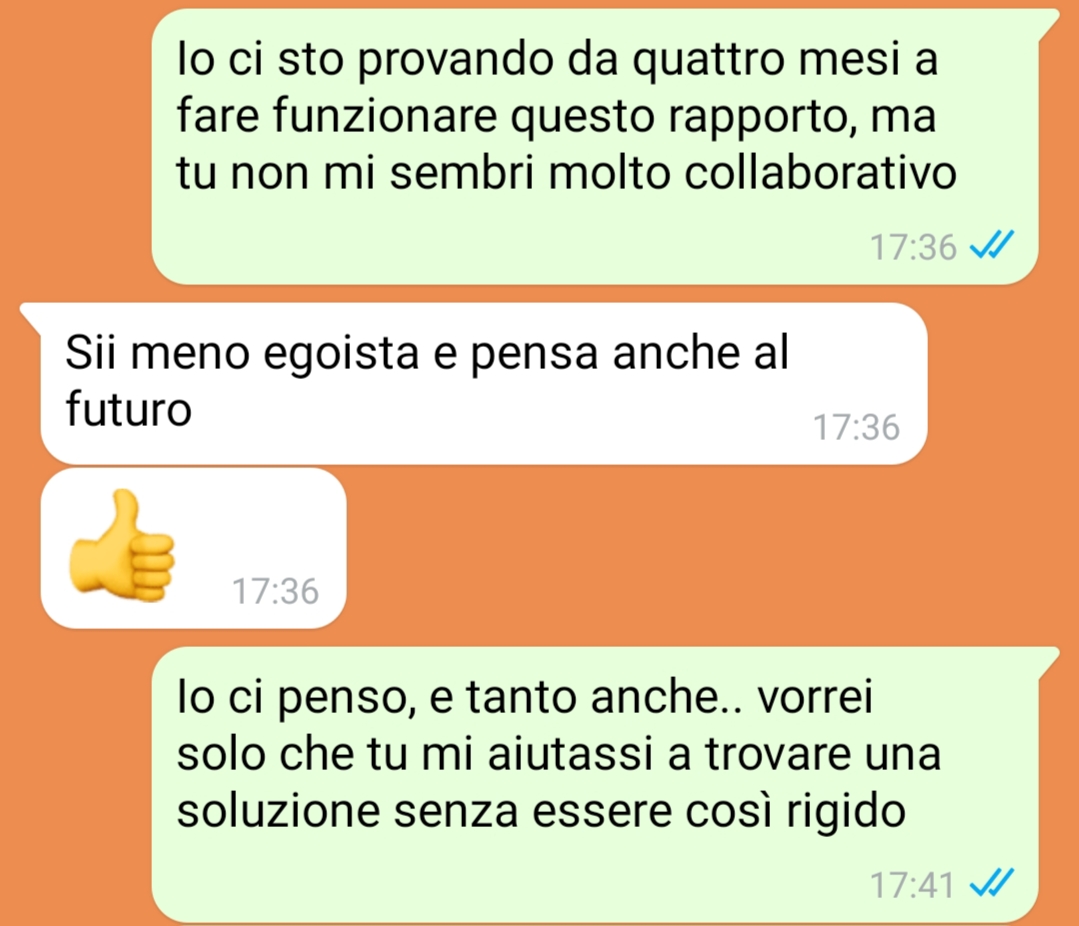
Task: Click blue read checkmarks on 17:36 sent message
Action: tap(992, 245)
